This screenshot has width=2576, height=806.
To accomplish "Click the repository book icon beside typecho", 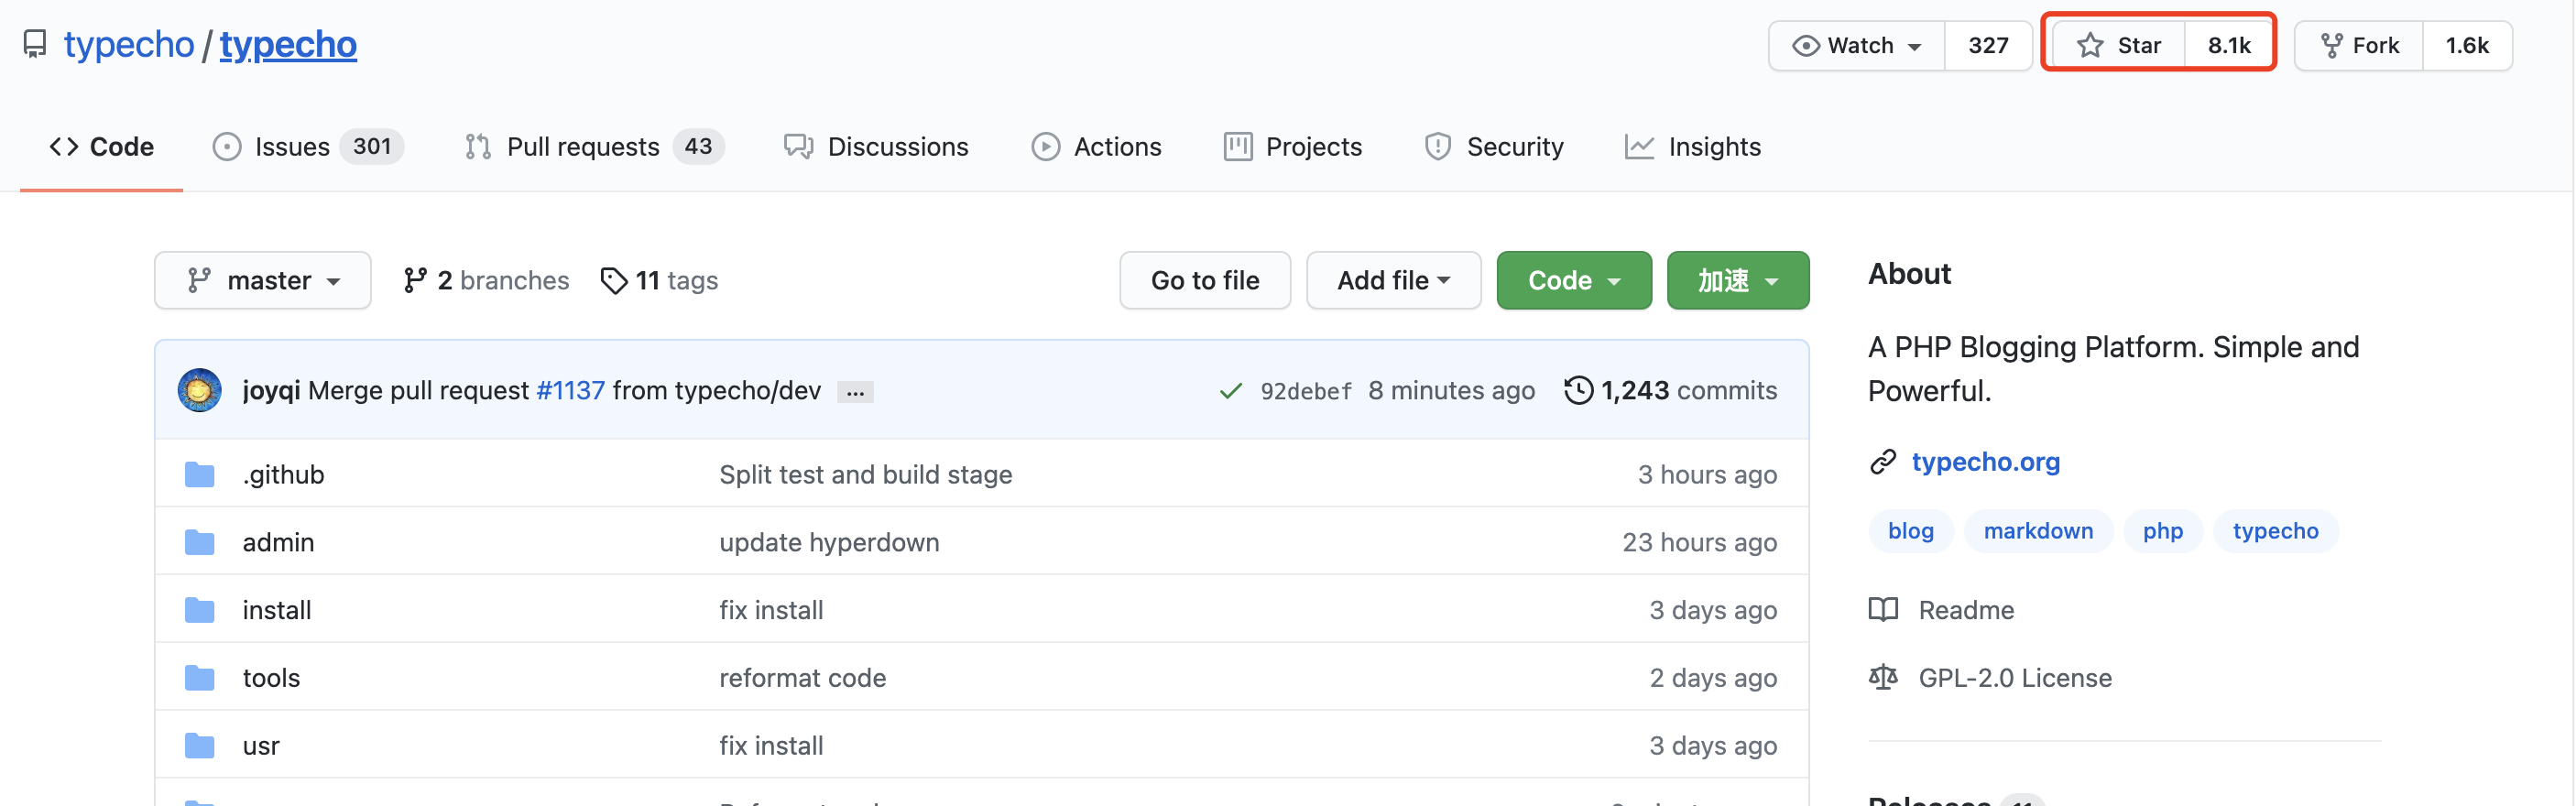I will coord(35,44).
